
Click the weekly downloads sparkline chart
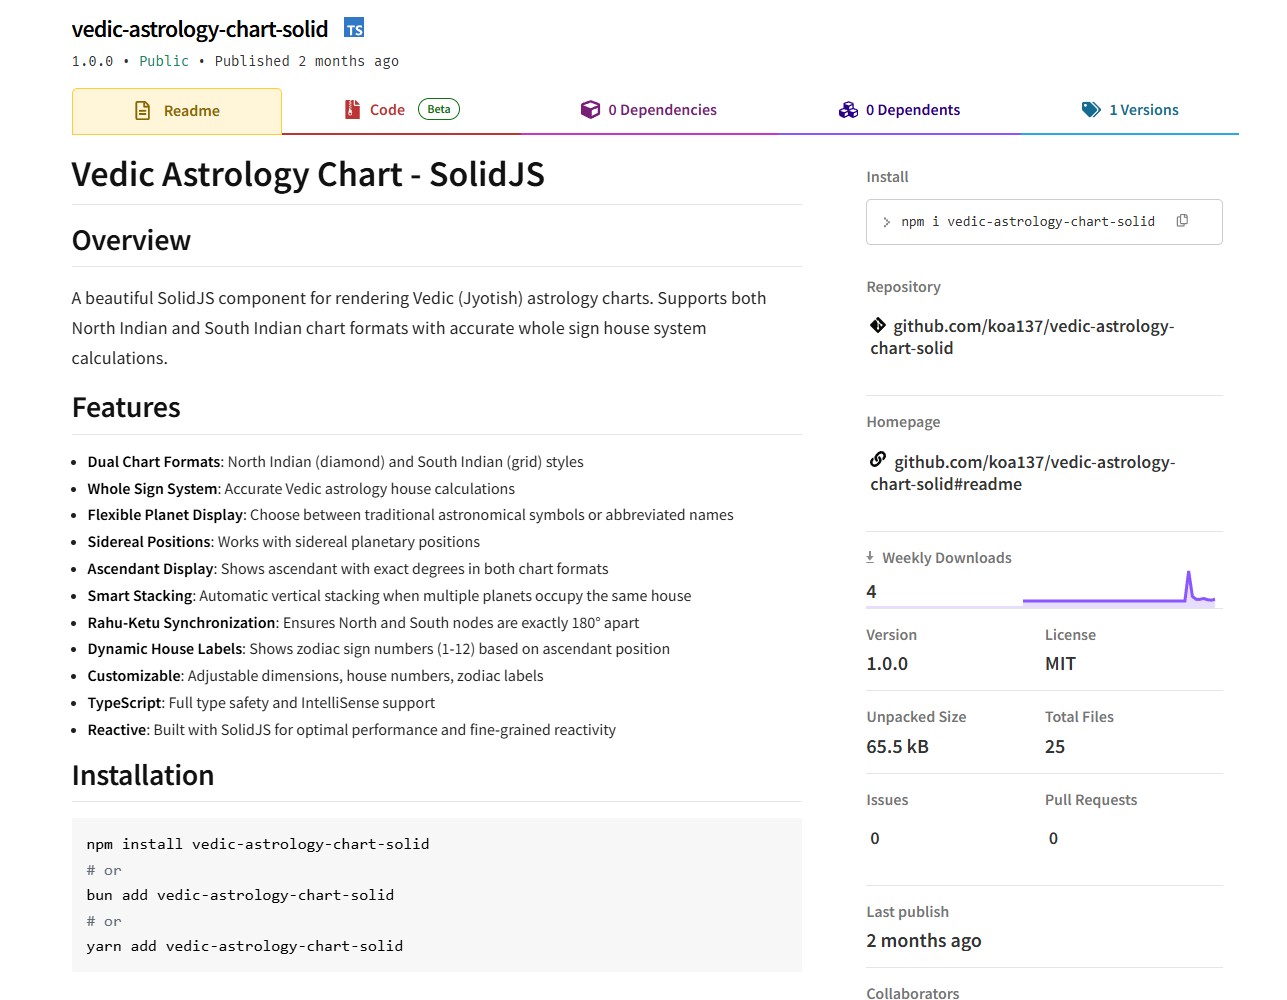(1118, 590)
